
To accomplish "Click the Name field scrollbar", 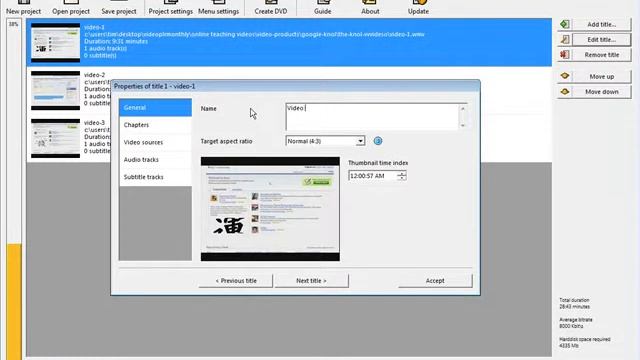I will pyautogui.click(x=463, y=117).
